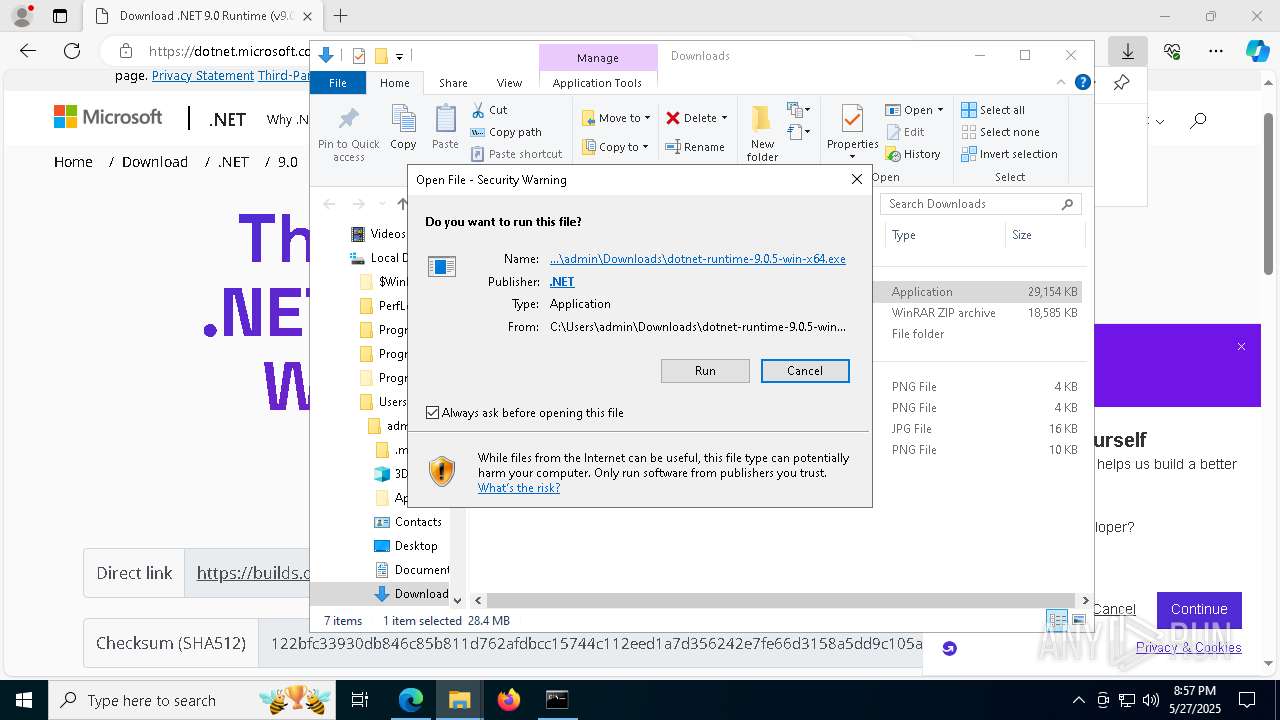Click the purple Continue button on webpage

pos(1199,609)
